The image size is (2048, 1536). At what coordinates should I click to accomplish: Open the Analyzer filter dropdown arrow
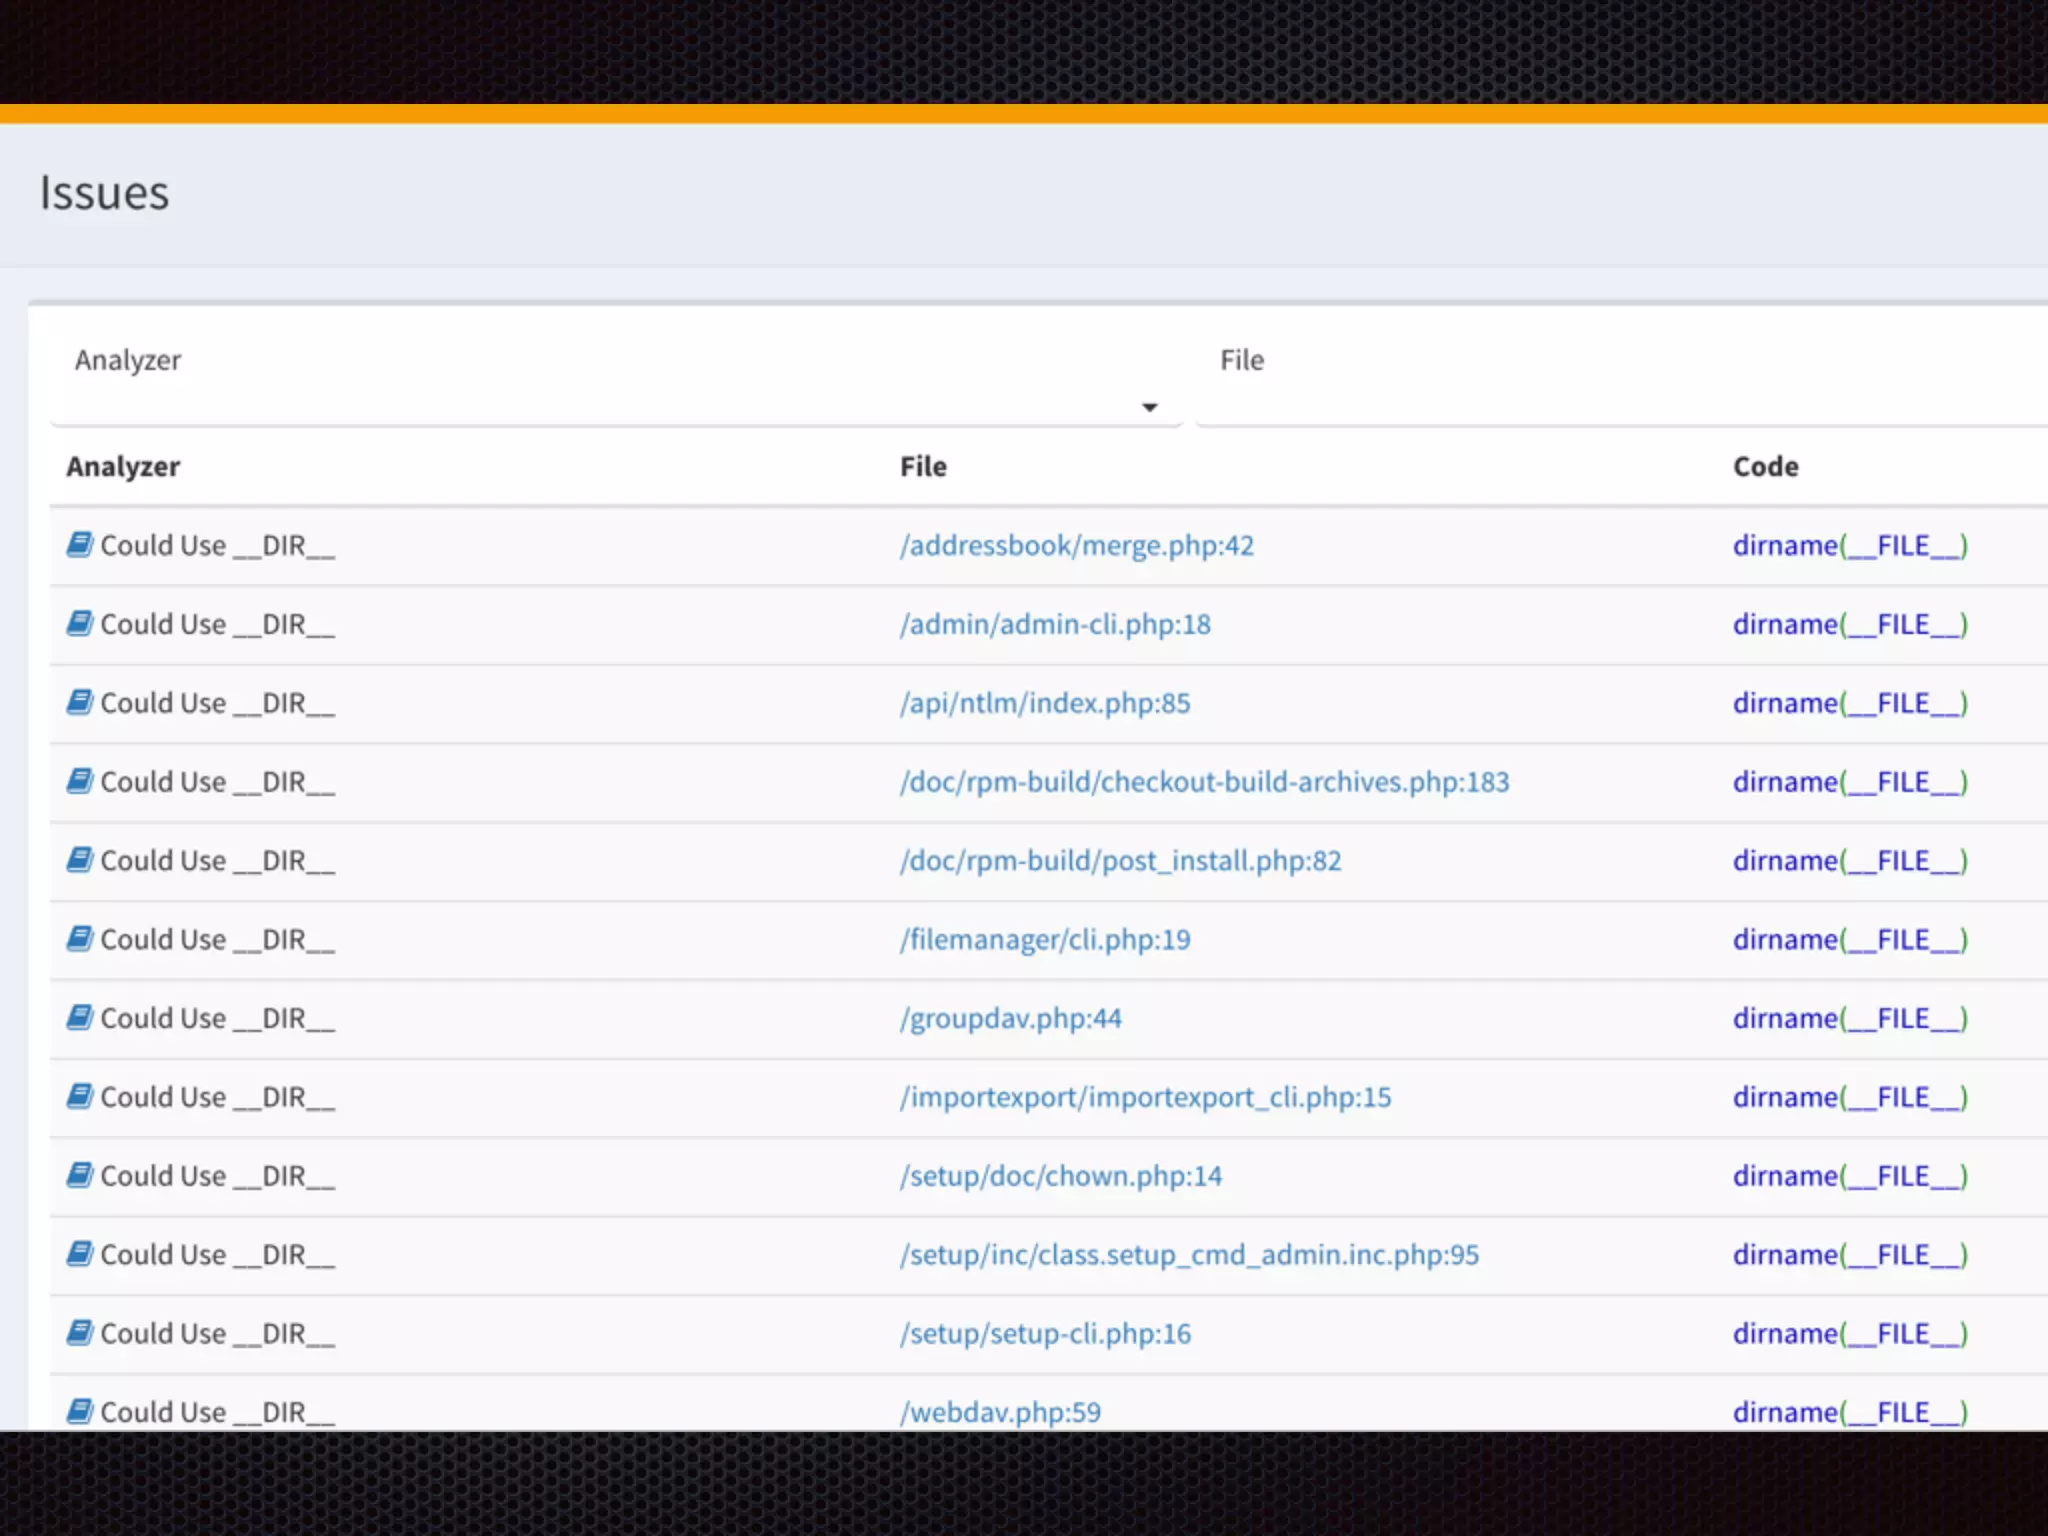pyautogui.click(x=1149, y=407)
